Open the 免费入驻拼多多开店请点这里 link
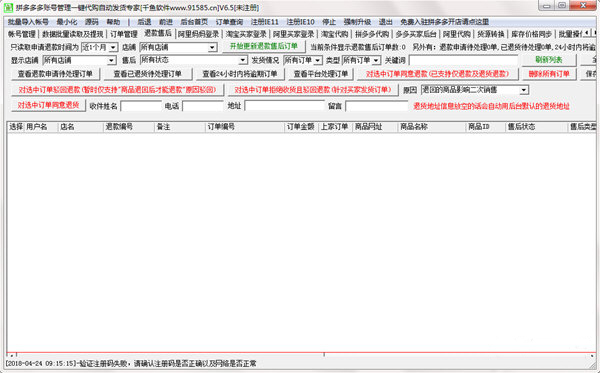This screenshot has height=373, width=600. 445,22
